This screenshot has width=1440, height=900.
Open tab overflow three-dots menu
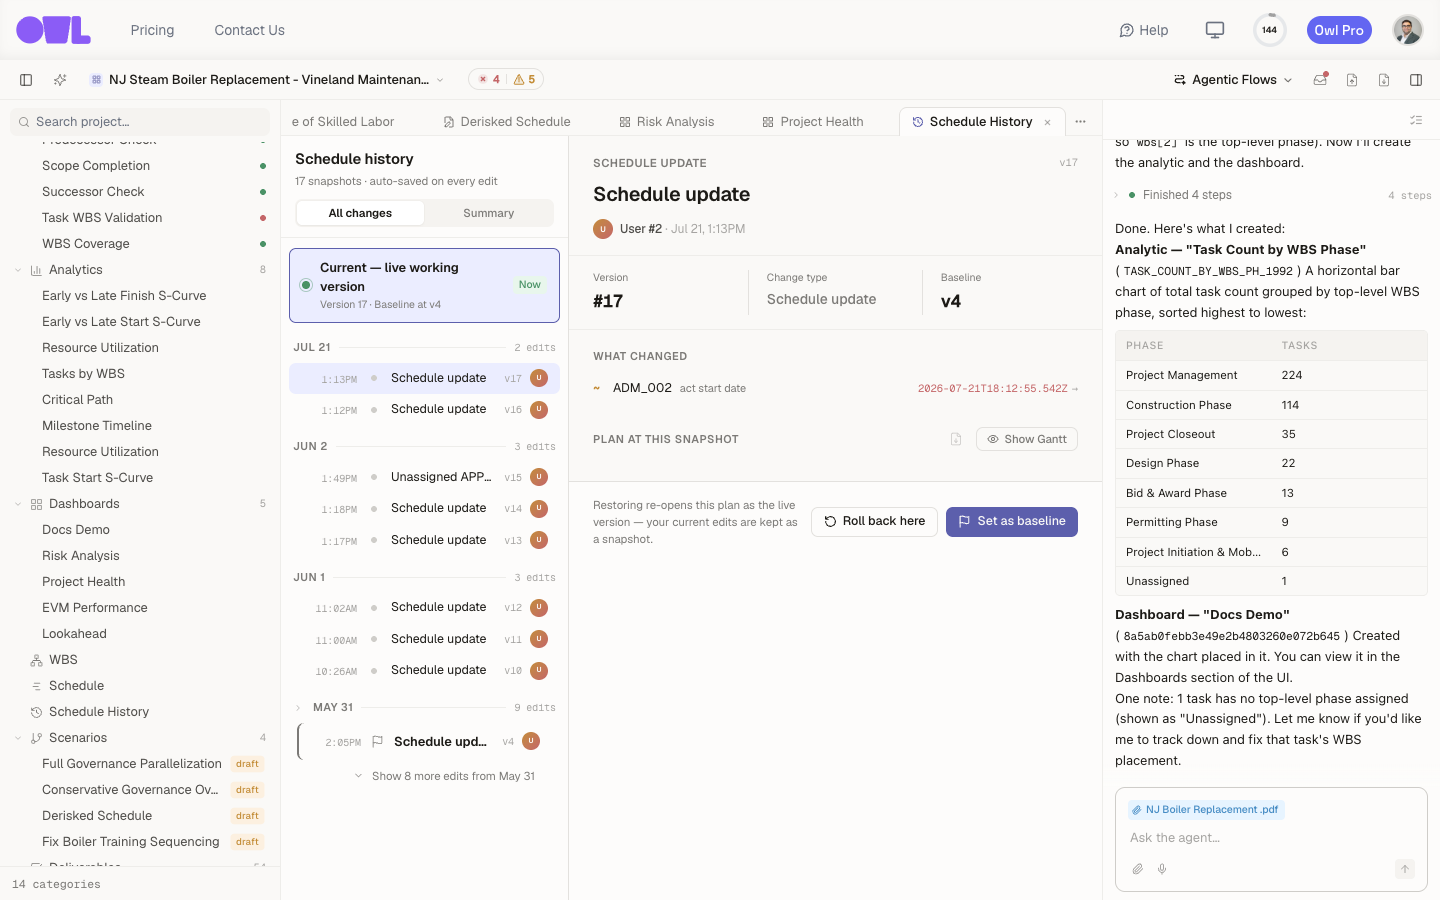1080,122
